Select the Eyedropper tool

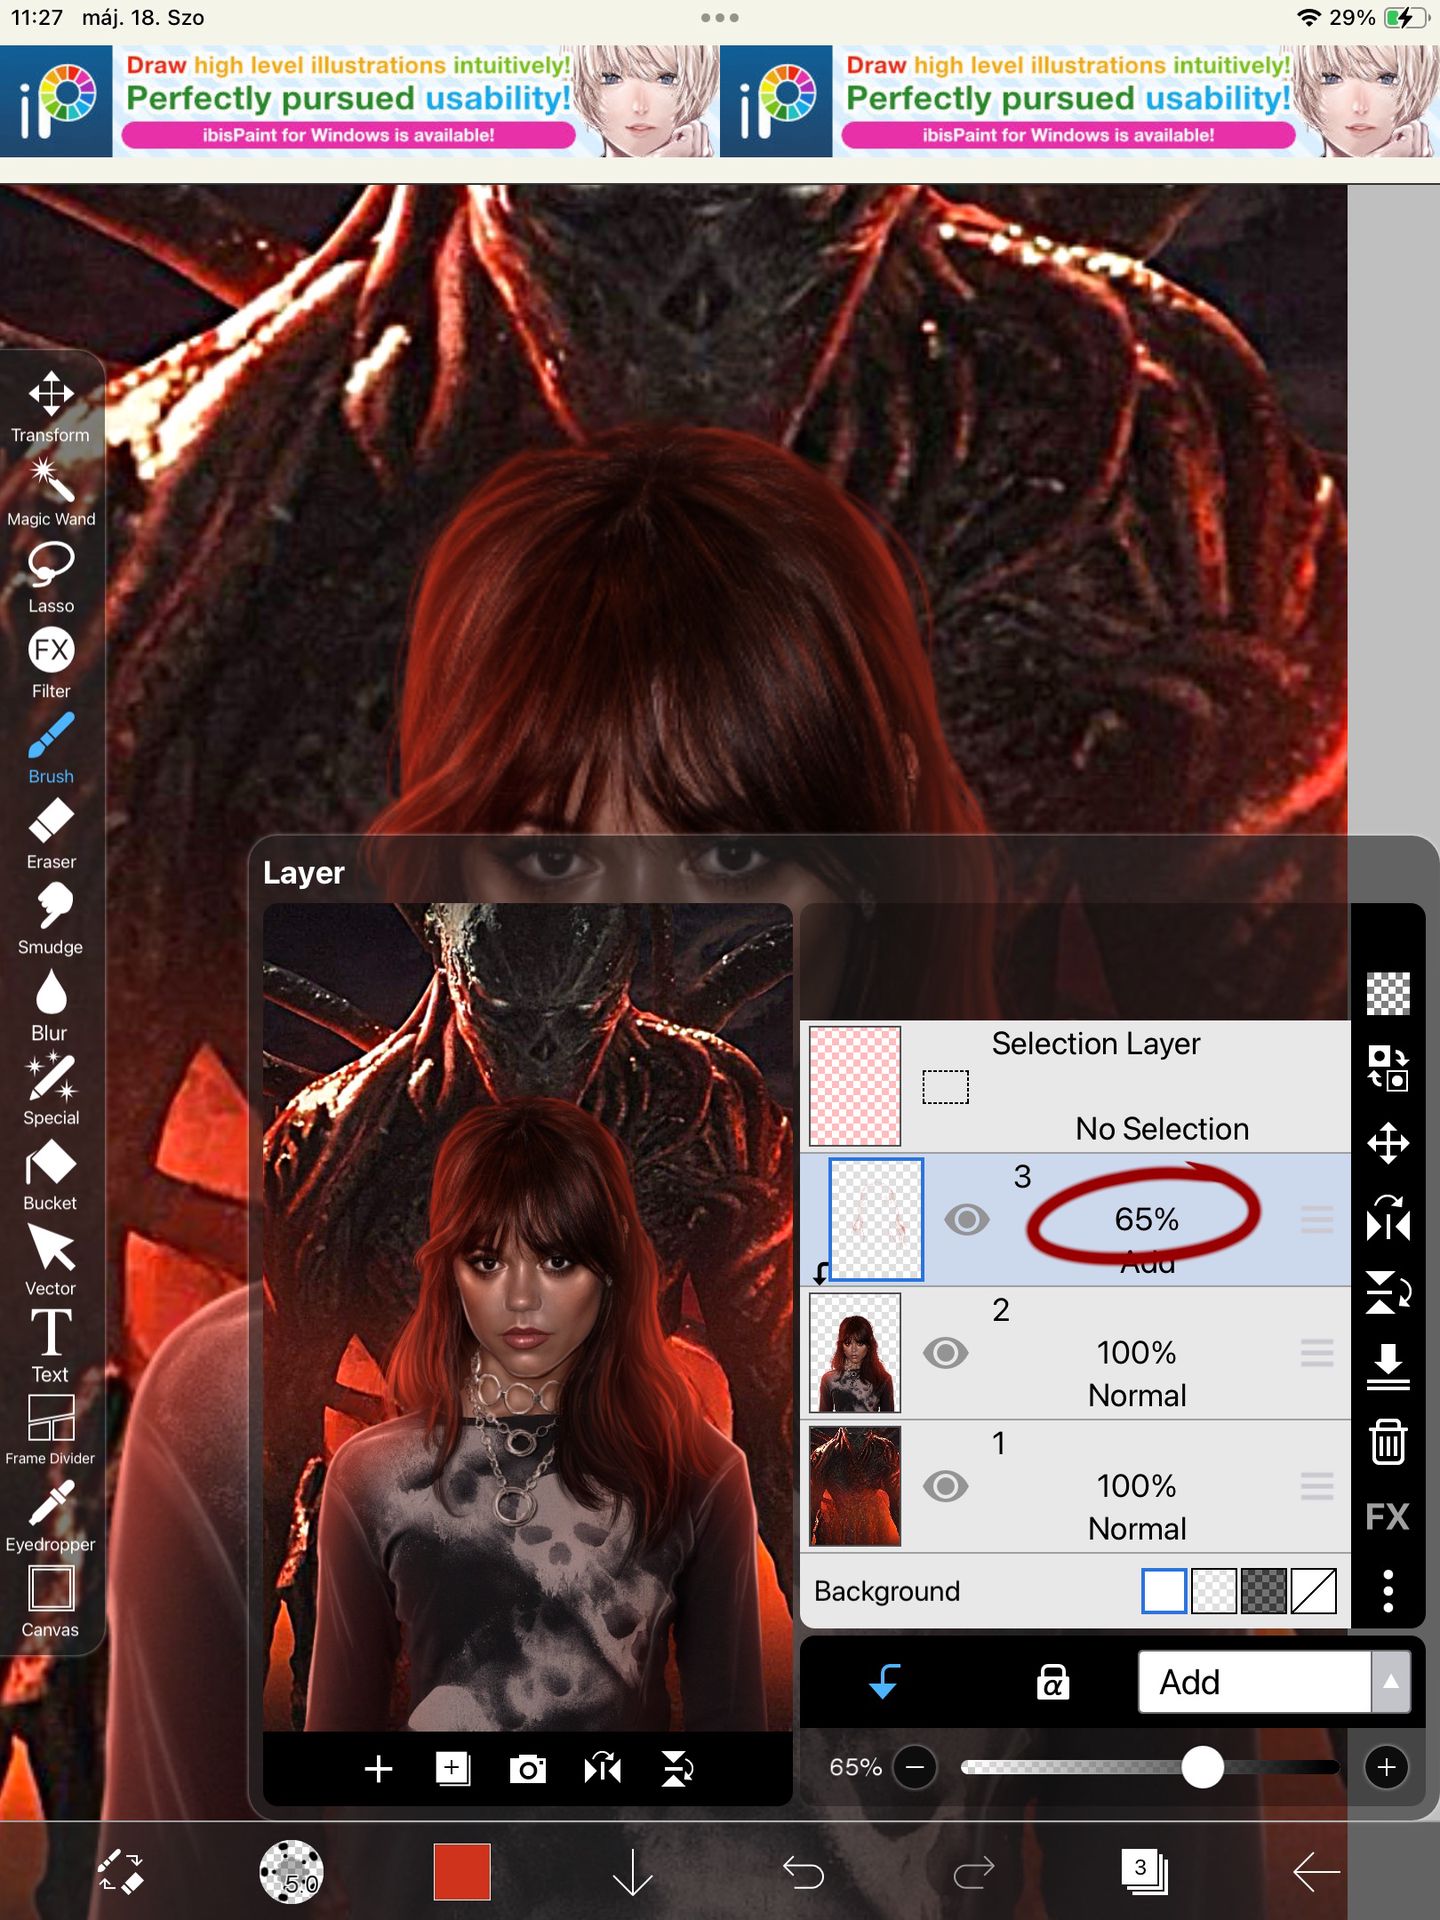[x=51, y=1516]
